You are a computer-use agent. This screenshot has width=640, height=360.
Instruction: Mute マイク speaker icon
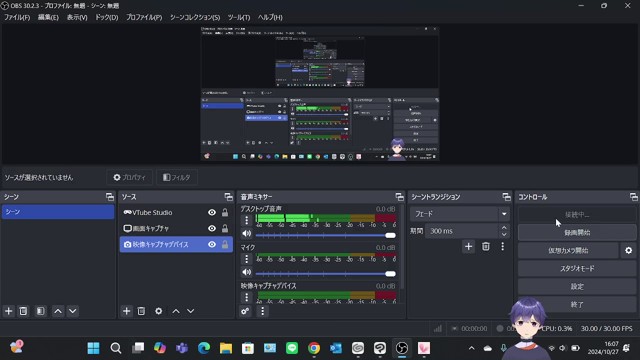coord(247,272)
